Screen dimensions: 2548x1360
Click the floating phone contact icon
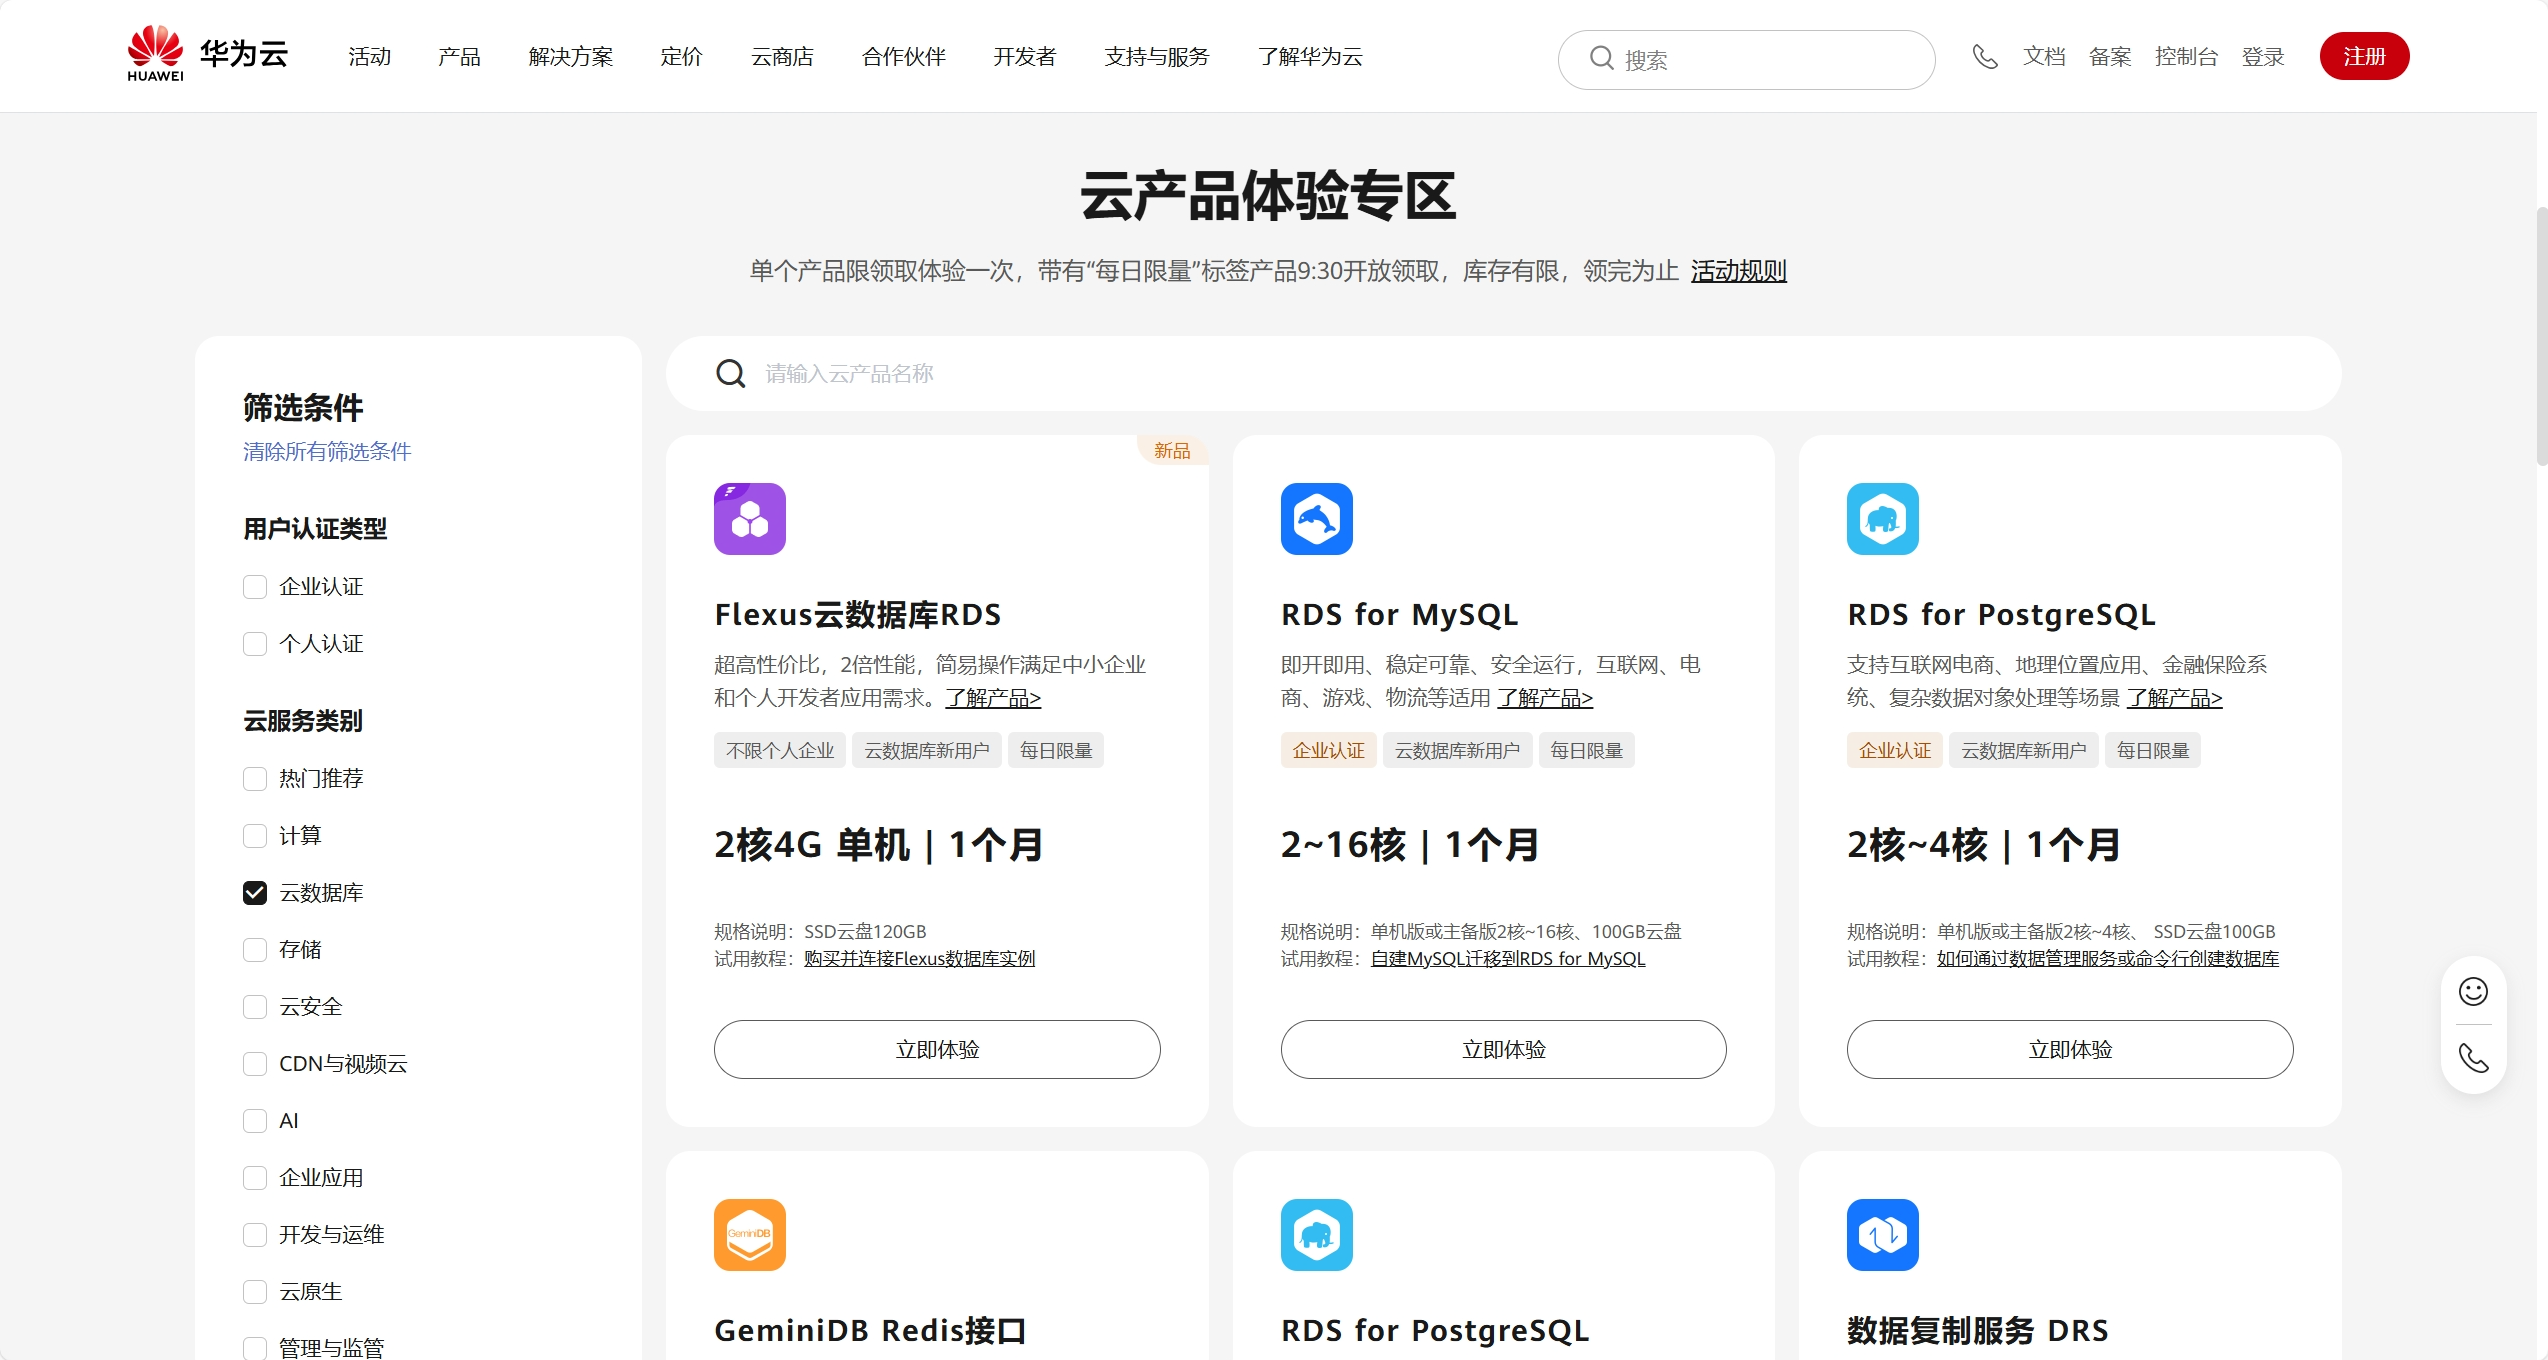[2473, 1058]
